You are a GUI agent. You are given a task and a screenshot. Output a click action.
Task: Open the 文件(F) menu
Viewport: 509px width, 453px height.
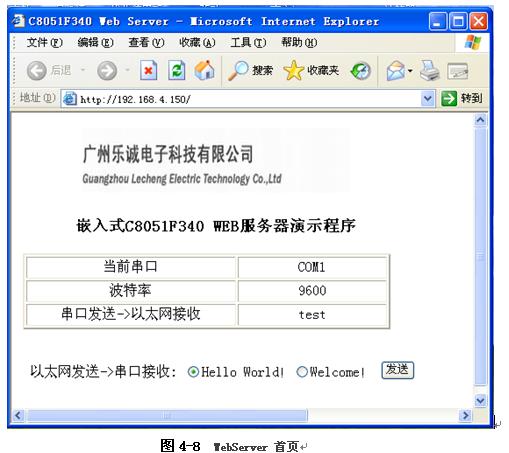[45, 43]
